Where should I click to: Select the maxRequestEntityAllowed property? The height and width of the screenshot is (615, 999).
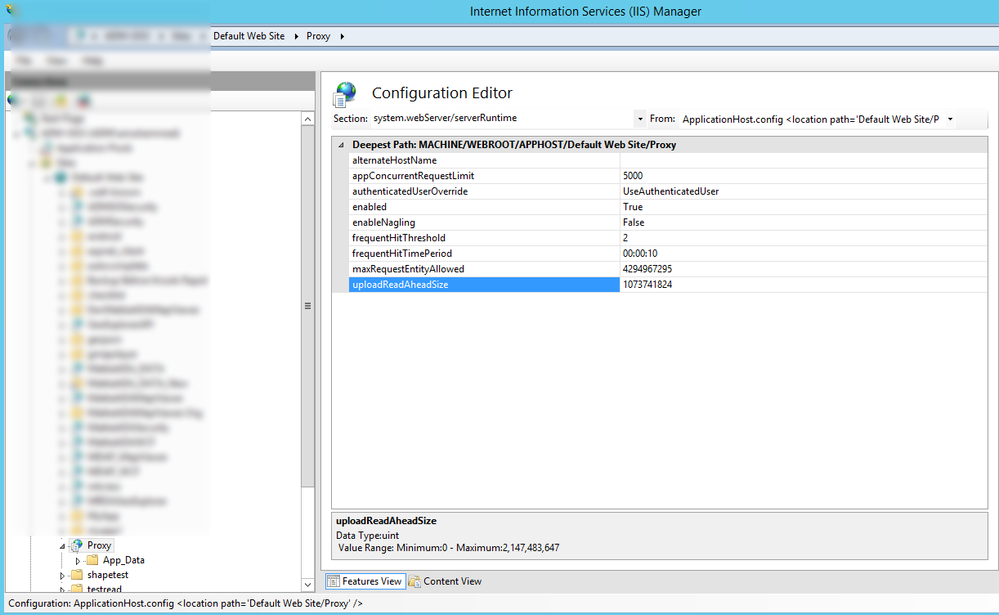coord(484,269)
